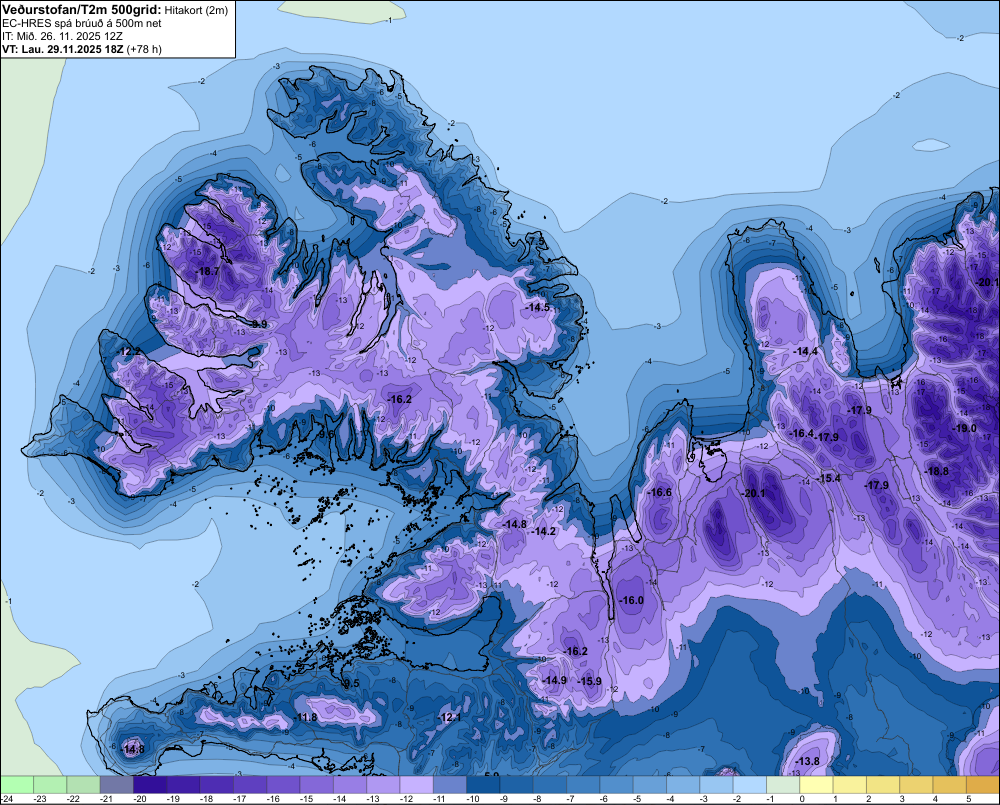Click the grey-purple legend swatch starting at -21
This screenshot has height=805, width=1000.
pyautogui.click(x=117, y=784)
